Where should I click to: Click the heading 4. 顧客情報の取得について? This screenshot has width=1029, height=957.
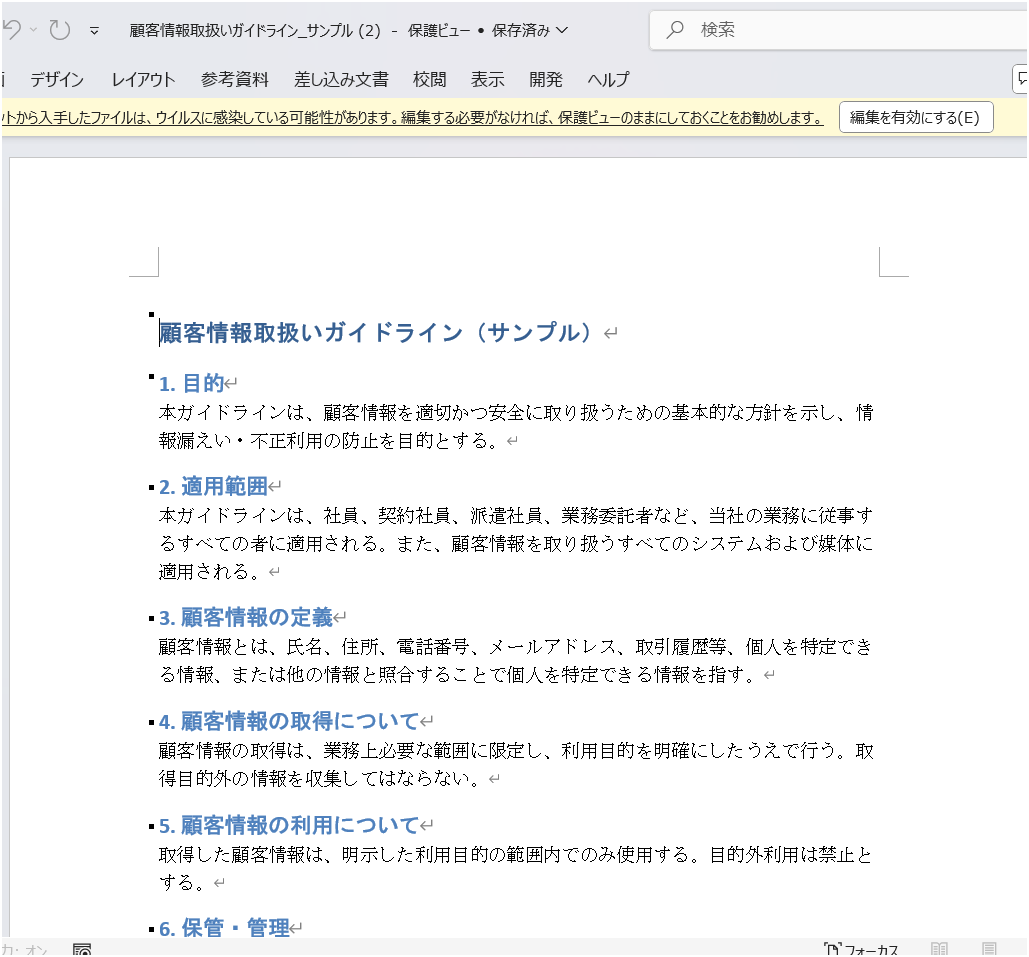[289, 721]
